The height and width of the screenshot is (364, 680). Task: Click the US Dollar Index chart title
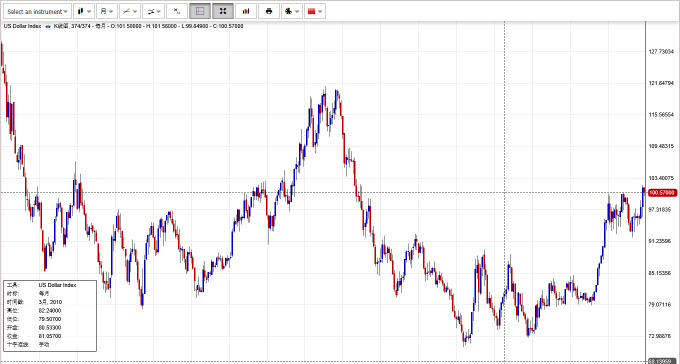(23, 26)
